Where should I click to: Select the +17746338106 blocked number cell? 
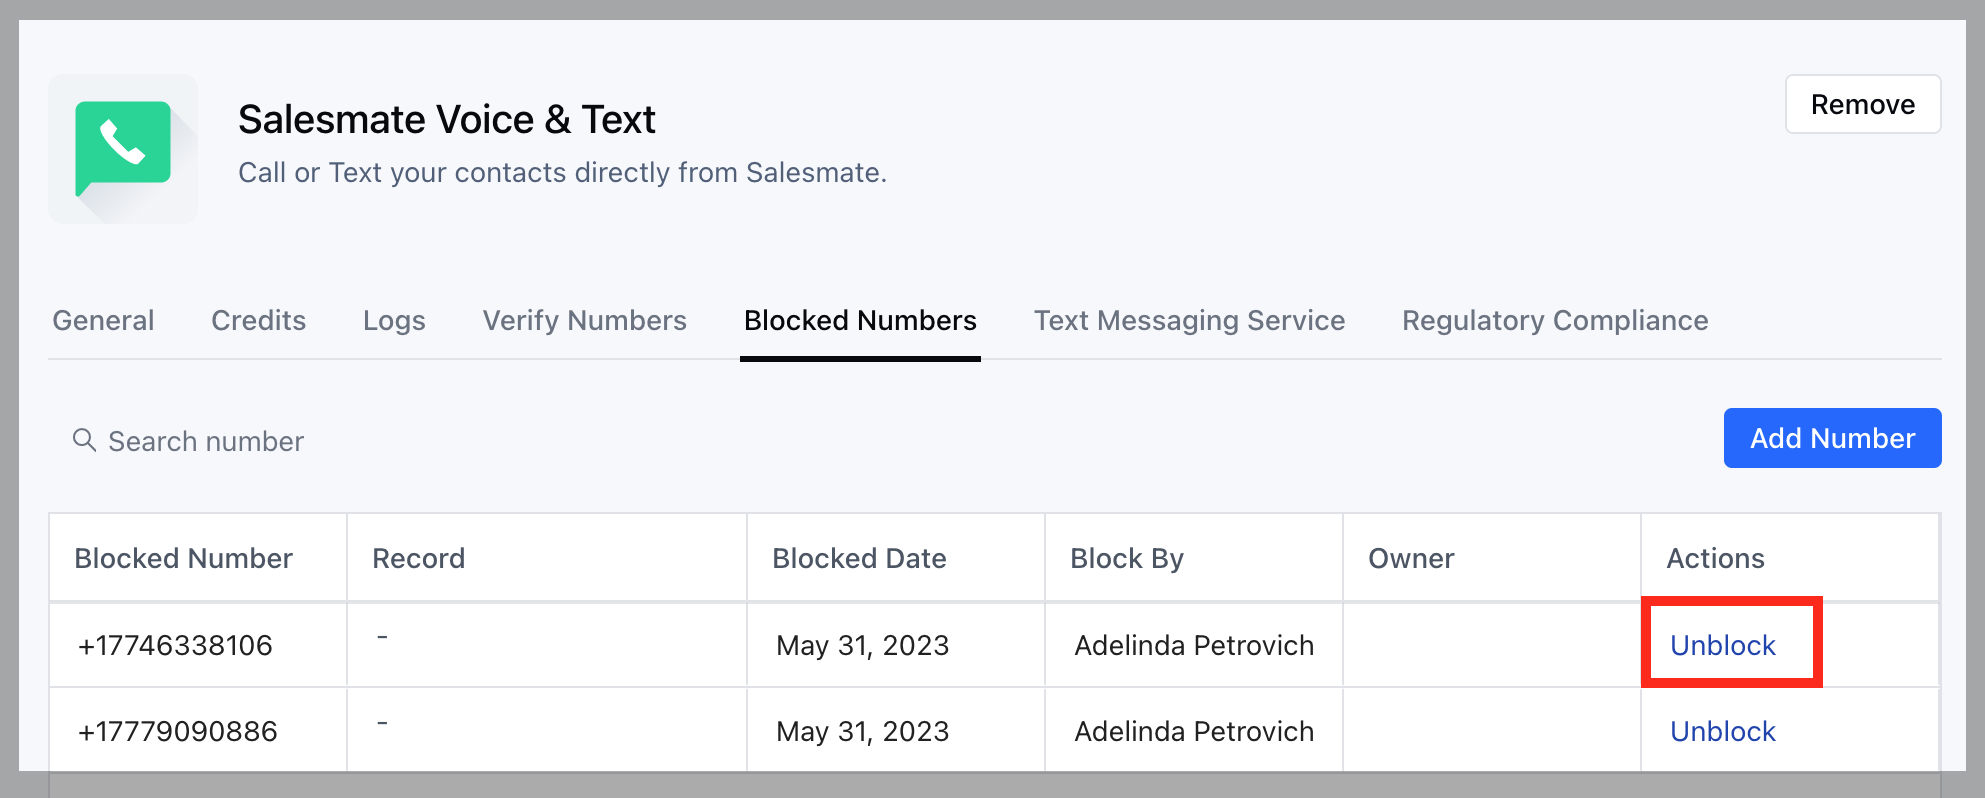click(175, 645)
